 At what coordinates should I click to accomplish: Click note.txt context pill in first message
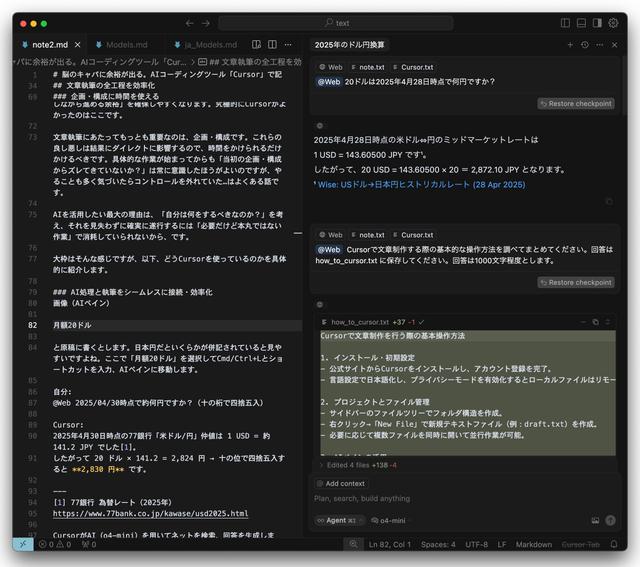368,67
